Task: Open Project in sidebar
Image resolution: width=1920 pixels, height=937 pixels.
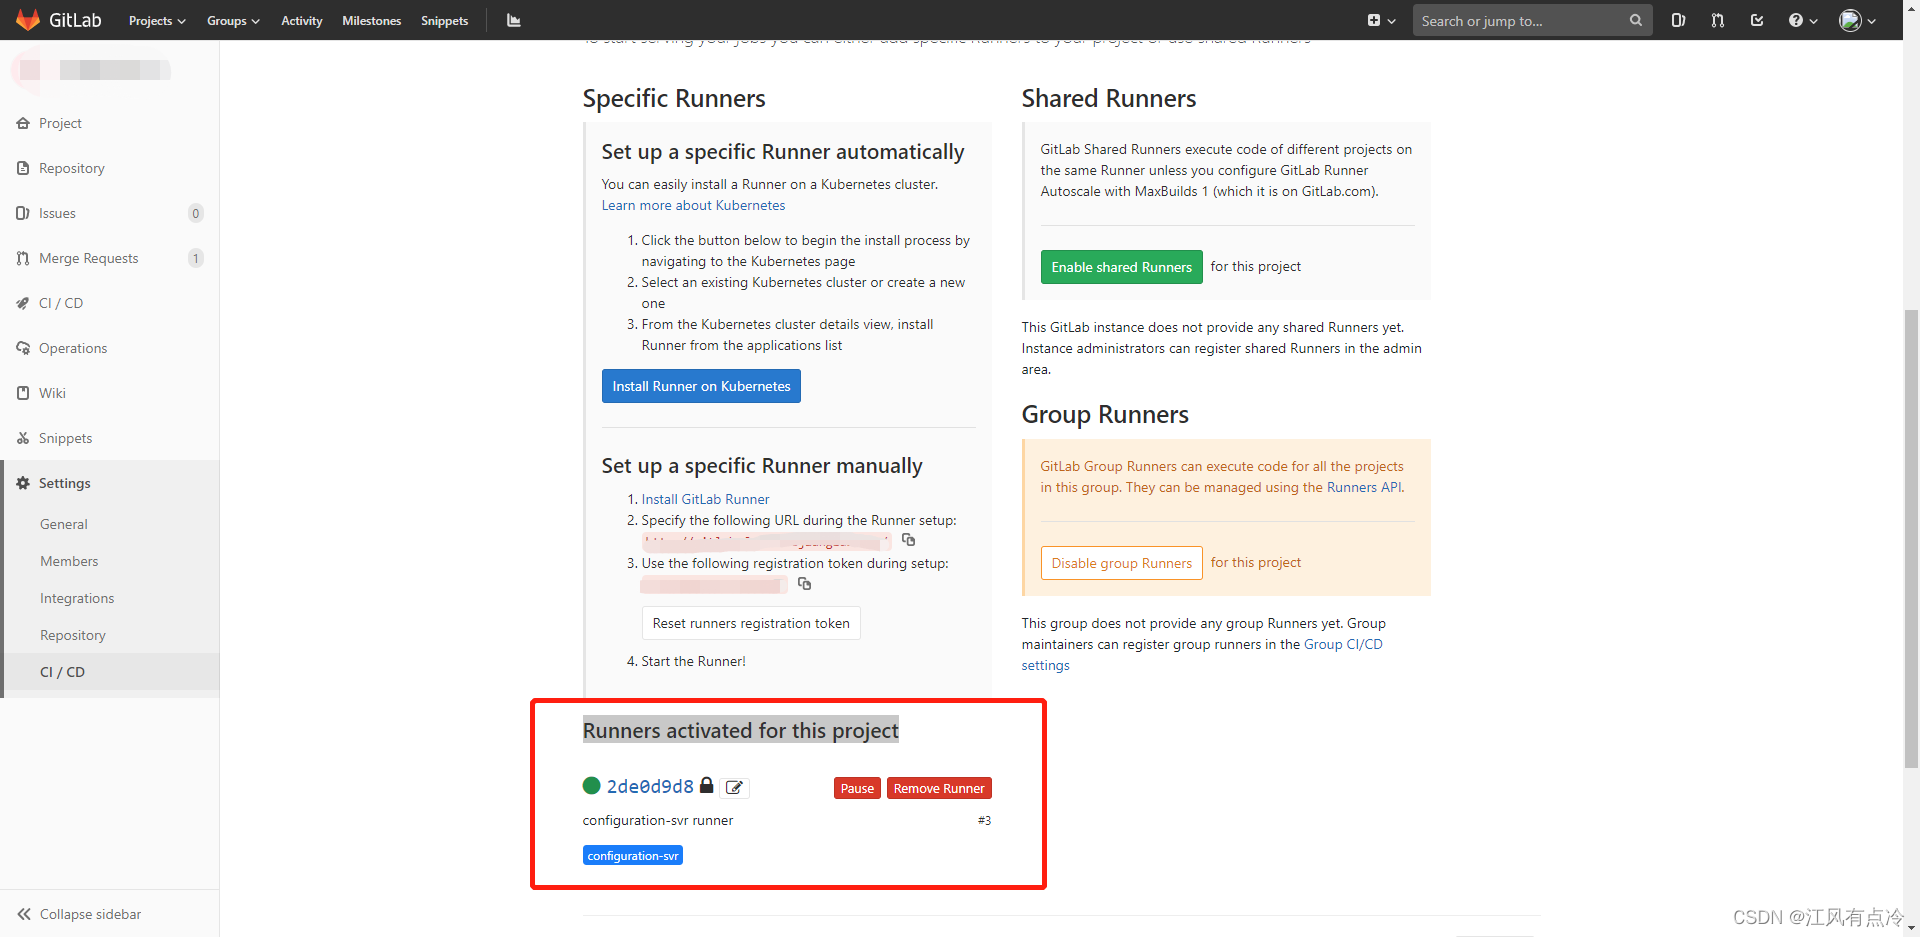Action: [109, 123]
